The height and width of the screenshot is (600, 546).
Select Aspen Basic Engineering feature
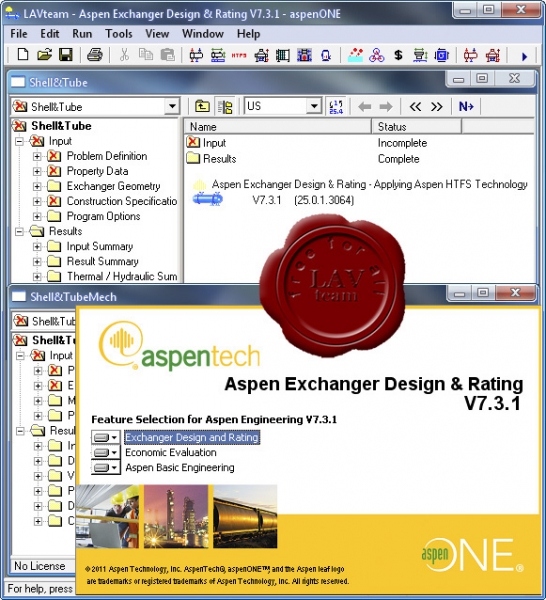pyautogui.click(x=180, y=468)
